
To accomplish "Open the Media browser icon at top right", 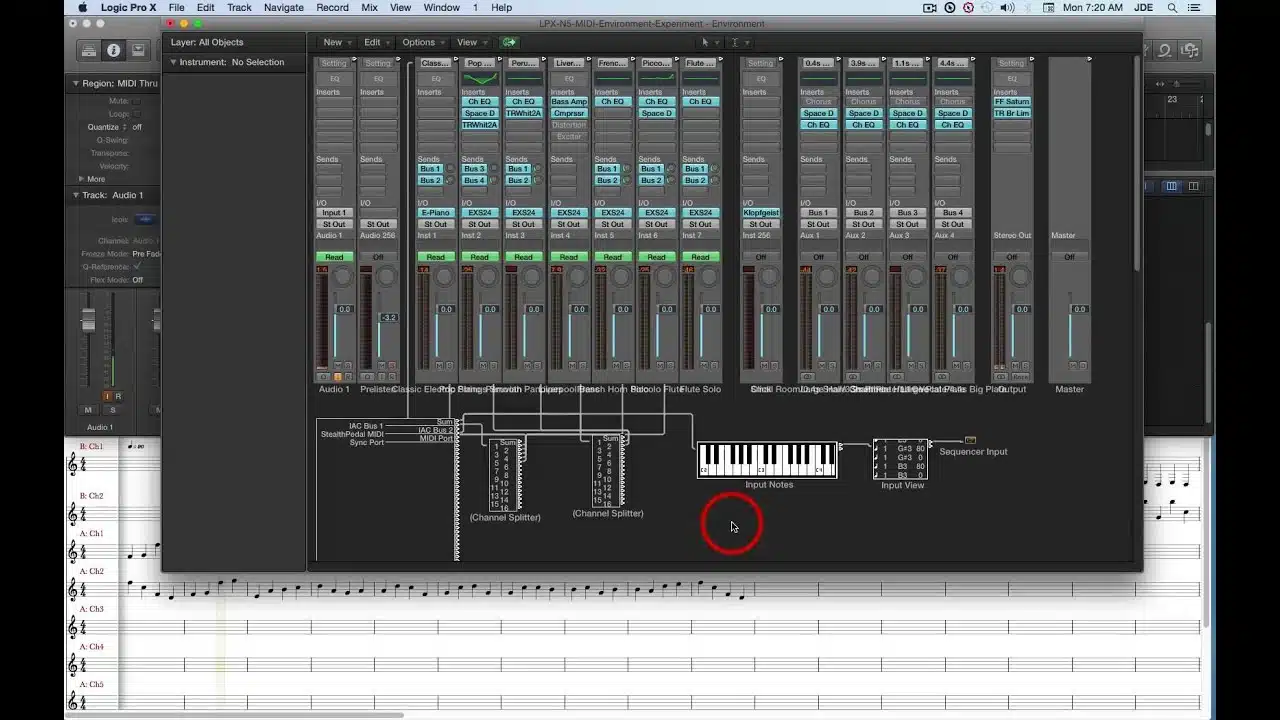I will 1190,50.
